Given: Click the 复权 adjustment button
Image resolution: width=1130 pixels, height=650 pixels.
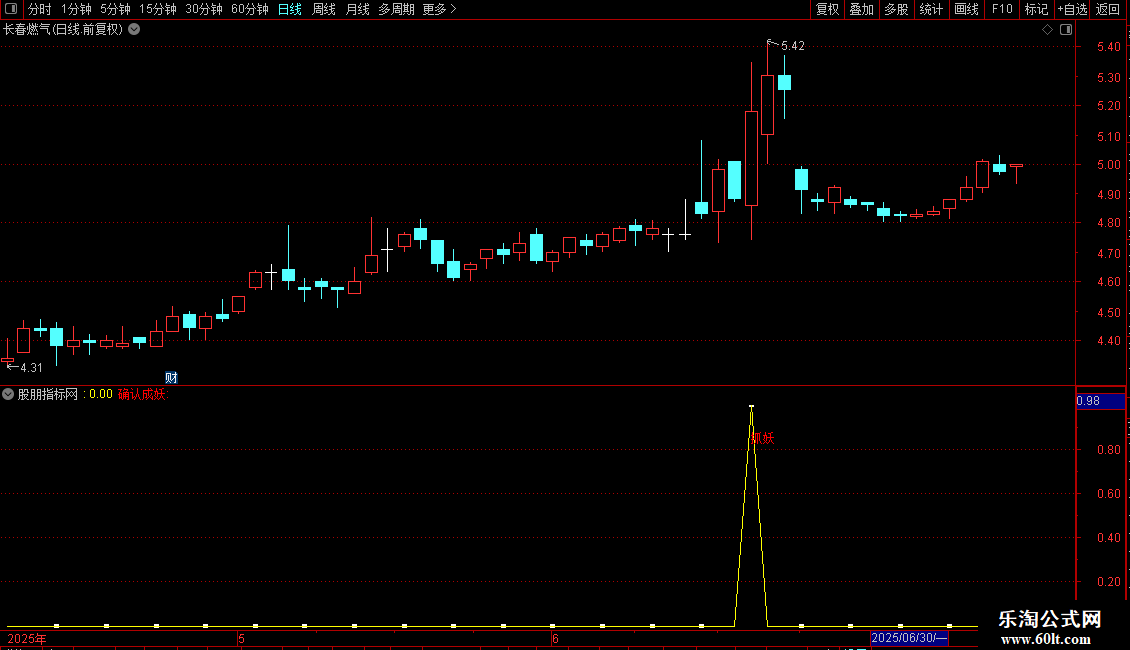Looking at the screenshot, I should [827, 9].
